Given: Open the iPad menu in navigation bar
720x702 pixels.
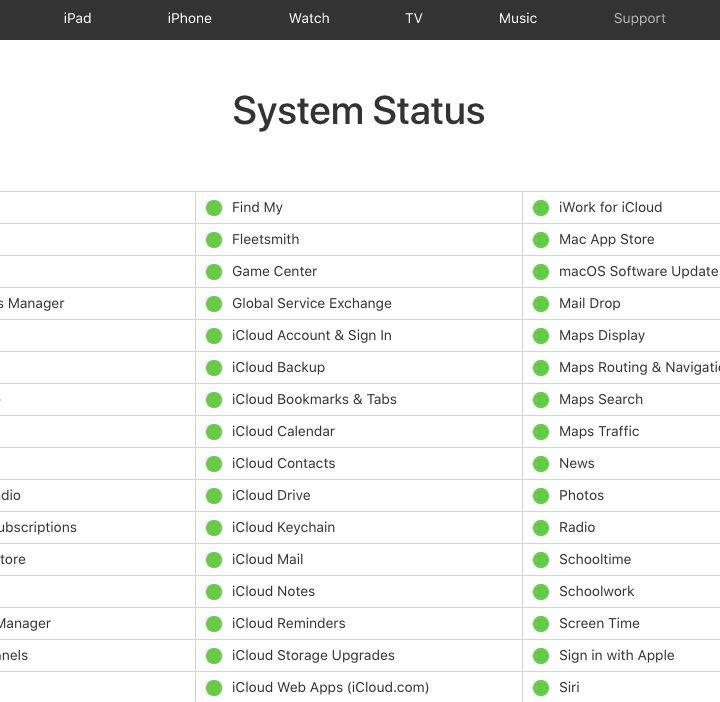Looking at the screenshot, I should (77, 18).
